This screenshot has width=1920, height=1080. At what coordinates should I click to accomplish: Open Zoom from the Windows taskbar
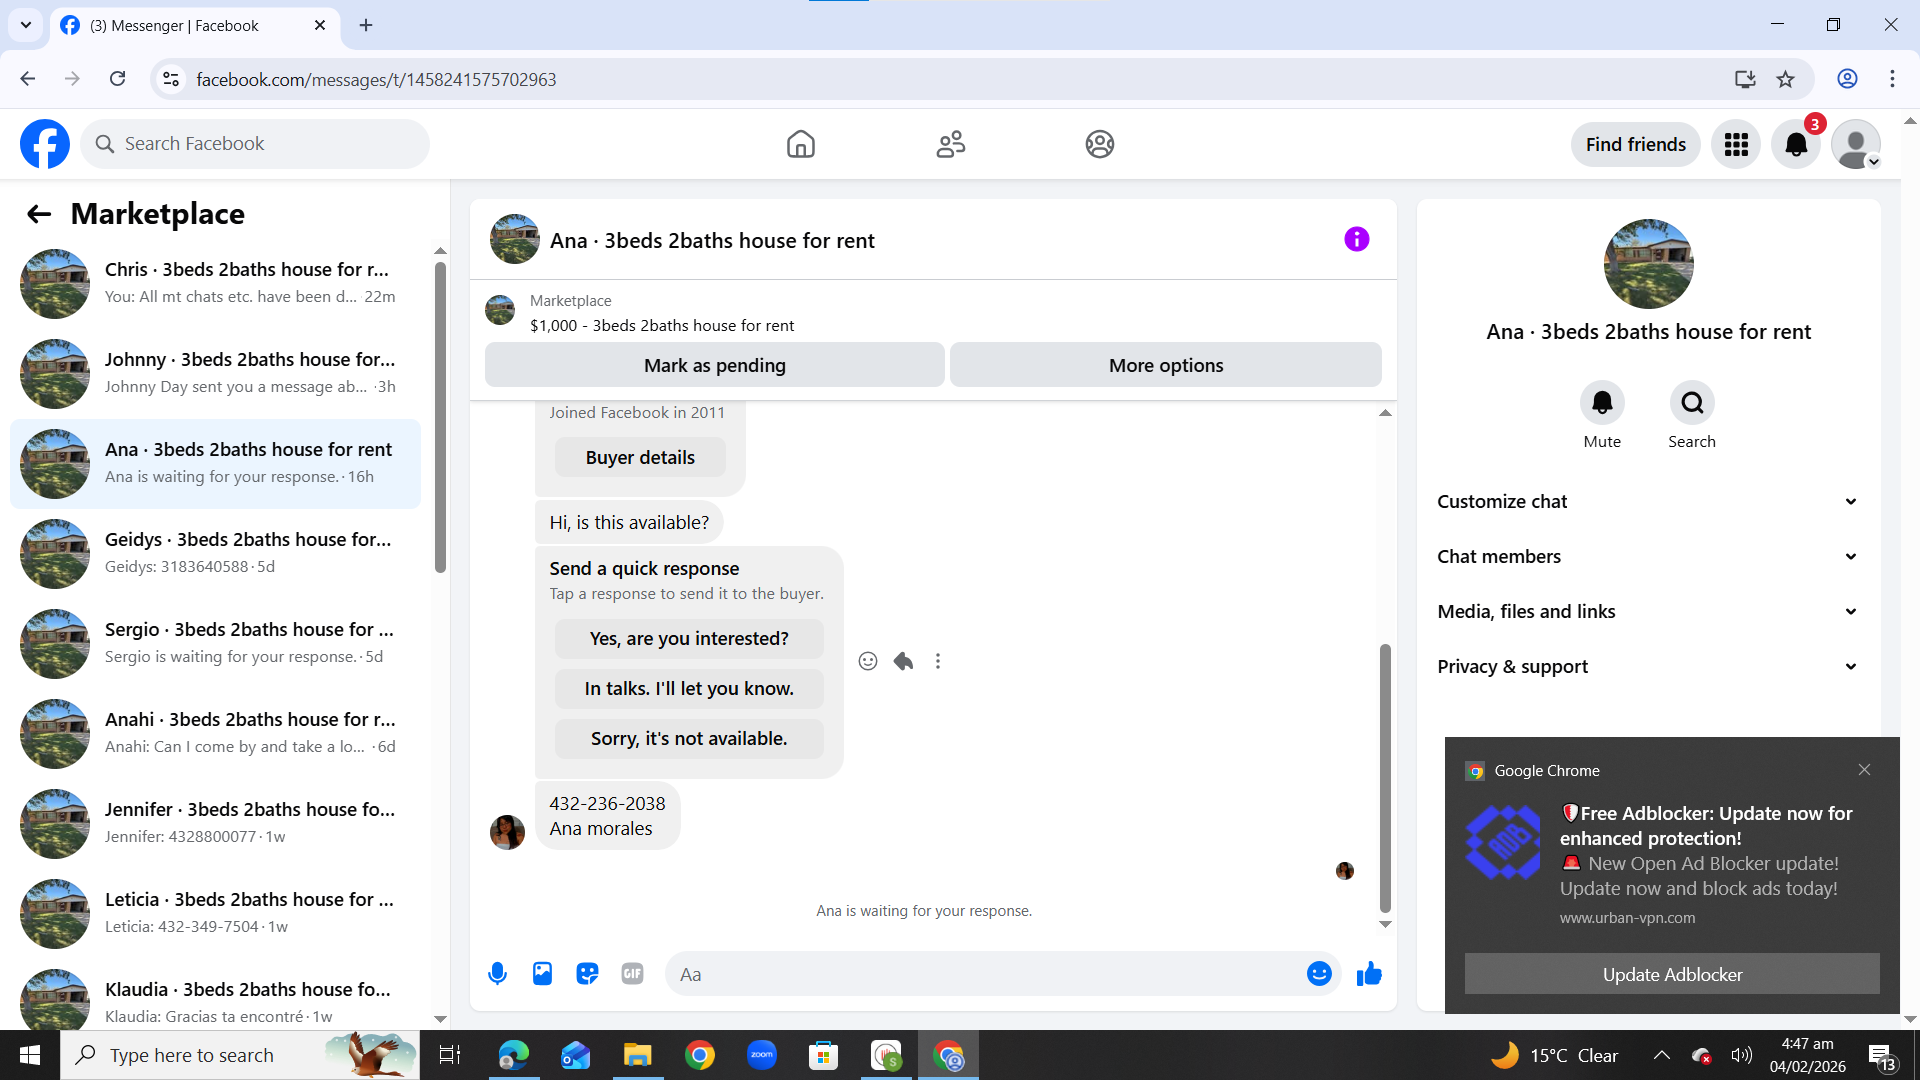pyautogui.click(x=761, y=1055)
